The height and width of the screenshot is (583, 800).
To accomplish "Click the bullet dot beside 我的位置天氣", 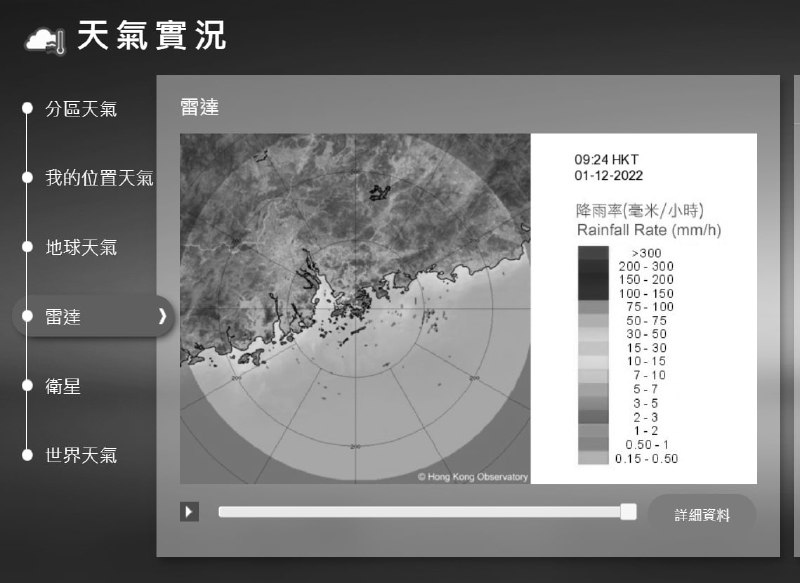I will pos(27,176).
